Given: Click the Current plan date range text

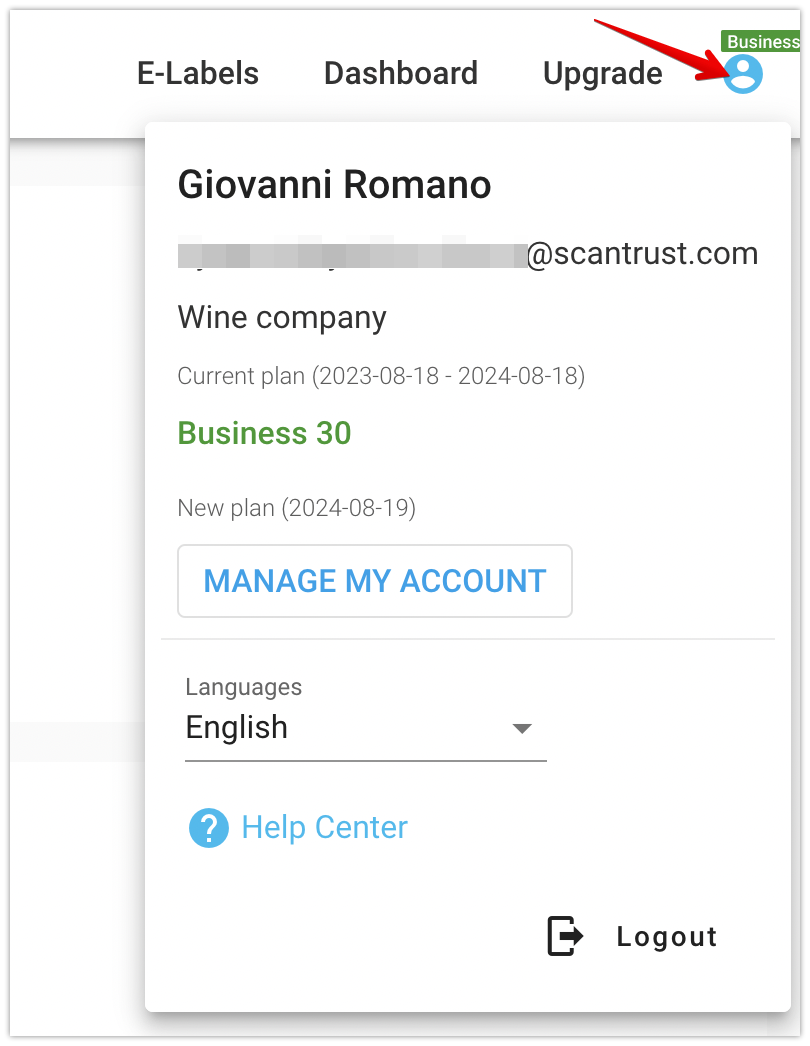Looking at the screenshot, I should tap(381, 376).
